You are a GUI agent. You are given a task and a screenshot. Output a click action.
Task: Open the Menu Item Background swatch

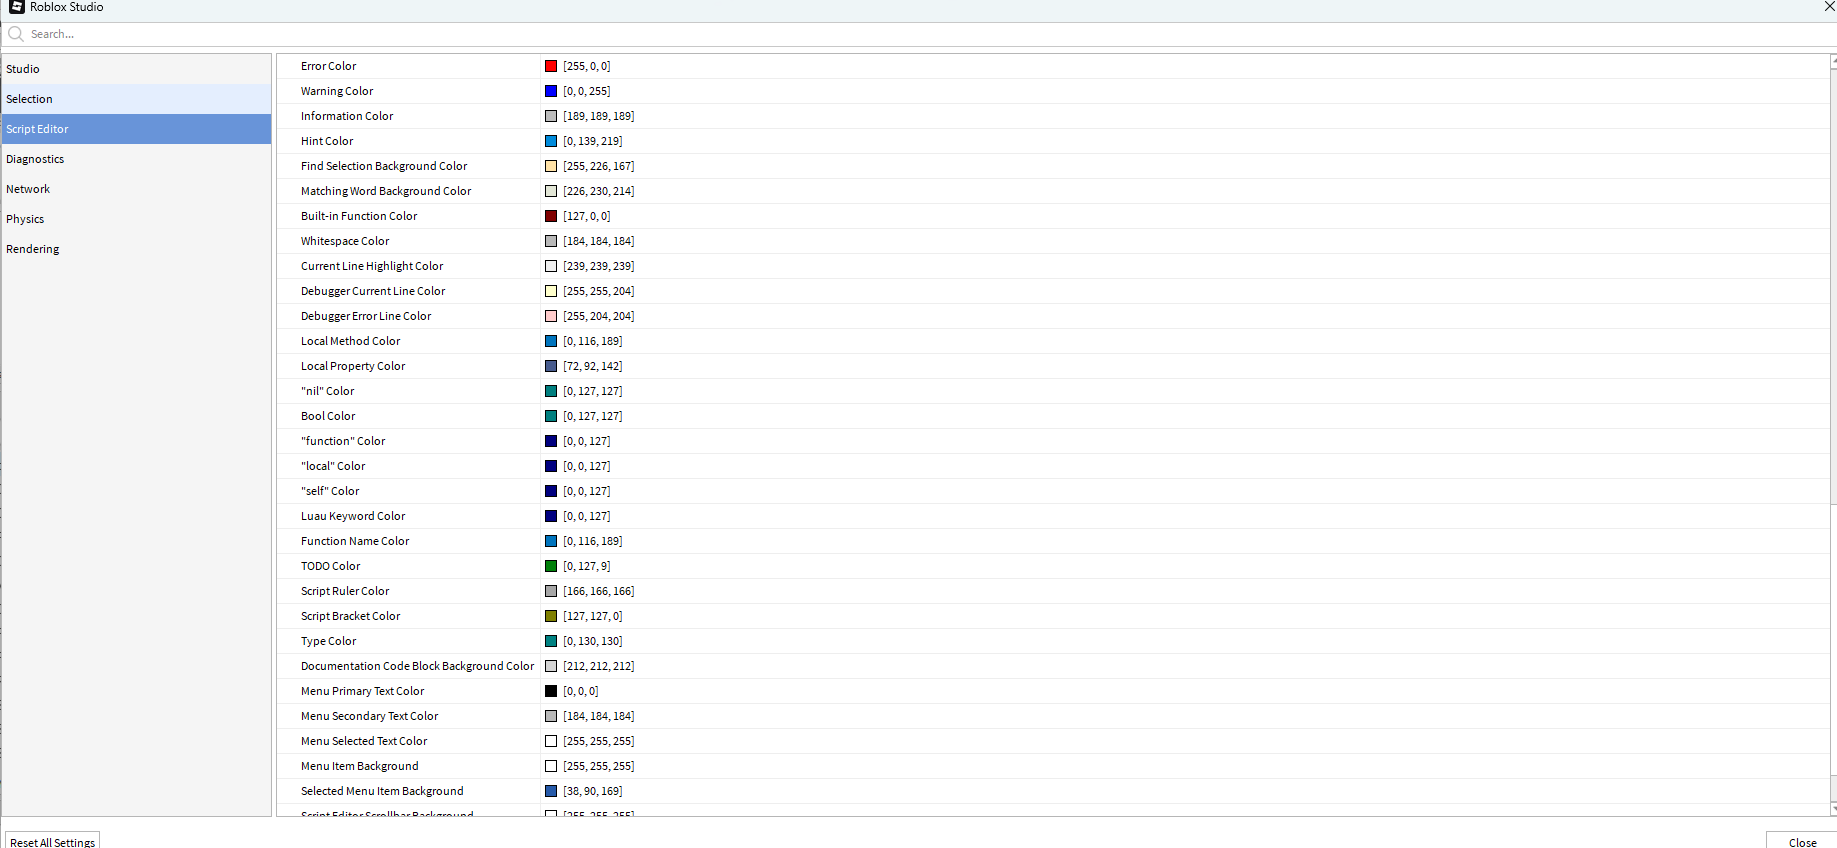[551, 766]
